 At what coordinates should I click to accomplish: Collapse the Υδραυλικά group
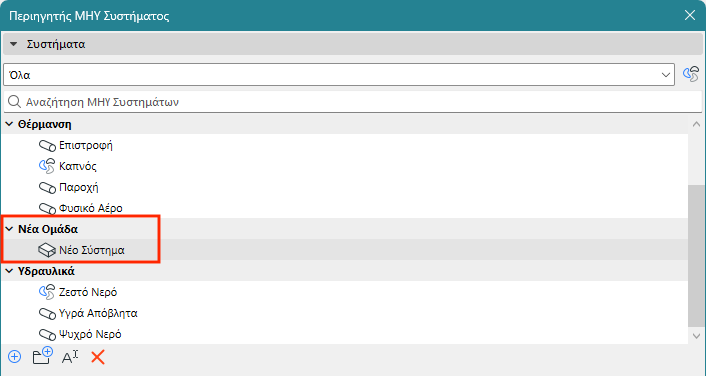pos(9,271)
